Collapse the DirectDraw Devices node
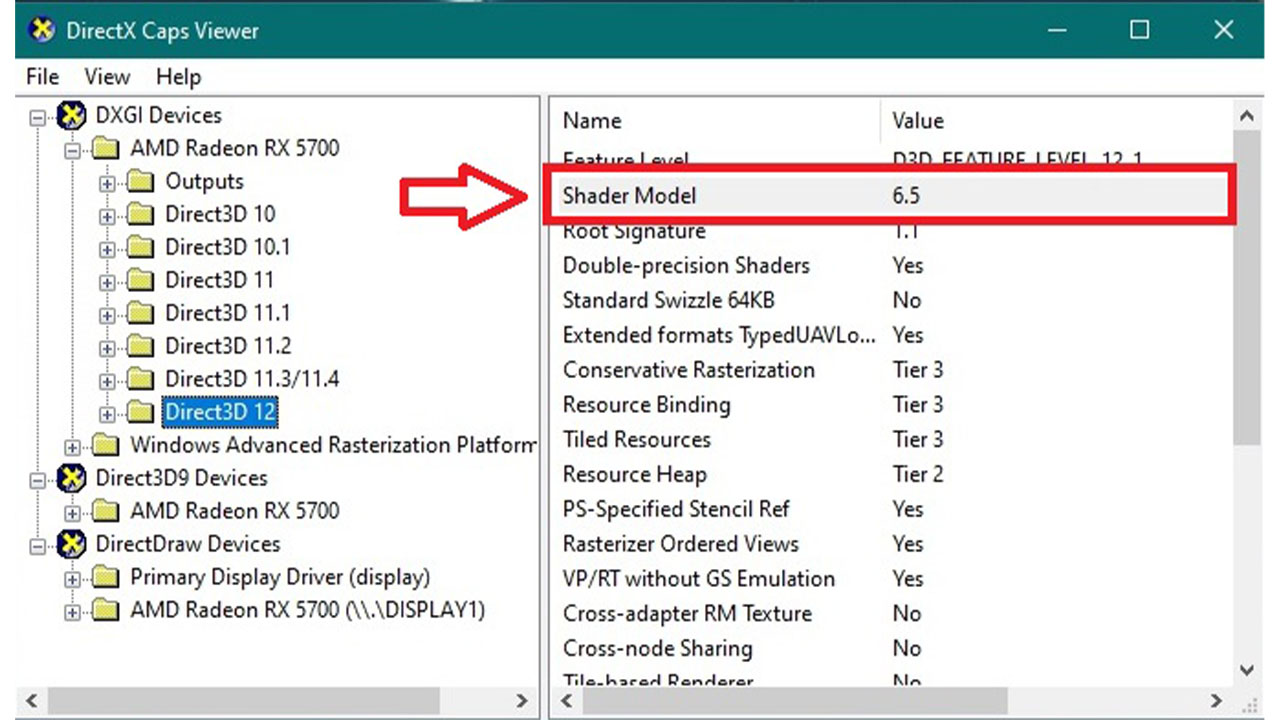The height and width of the screenshot is (720, 1280). 38,546
